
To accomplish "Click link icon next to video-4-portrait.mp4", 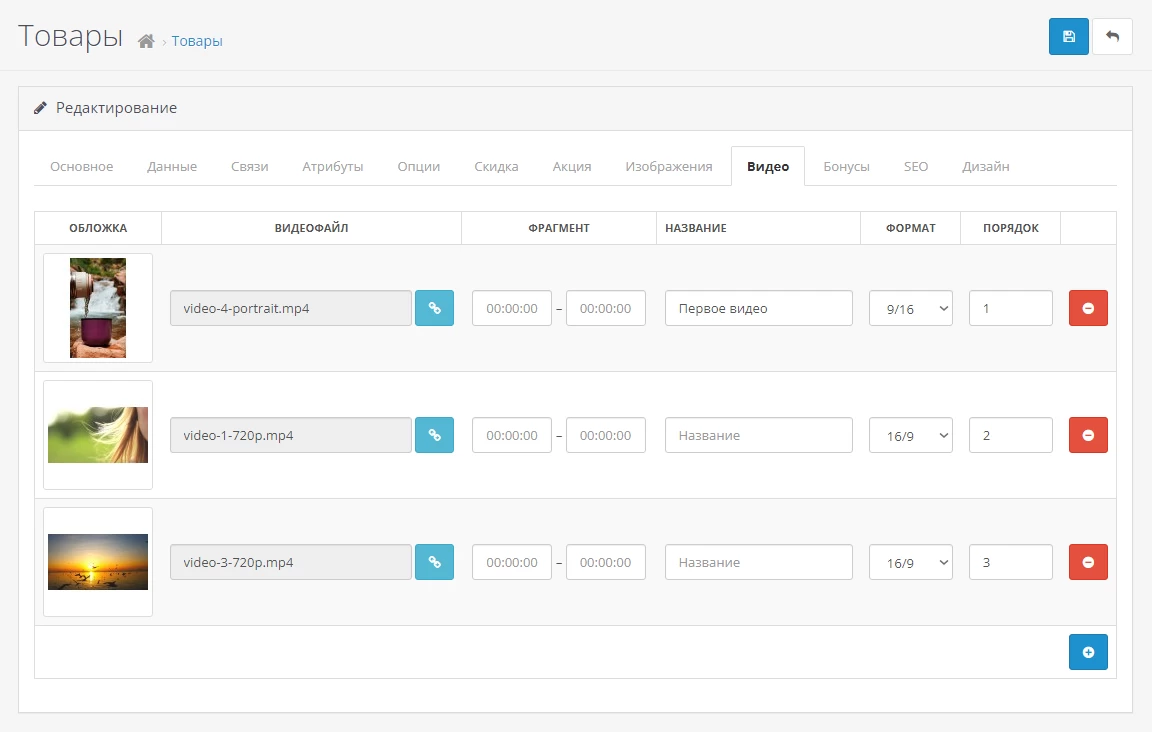I will coord(434,308).
